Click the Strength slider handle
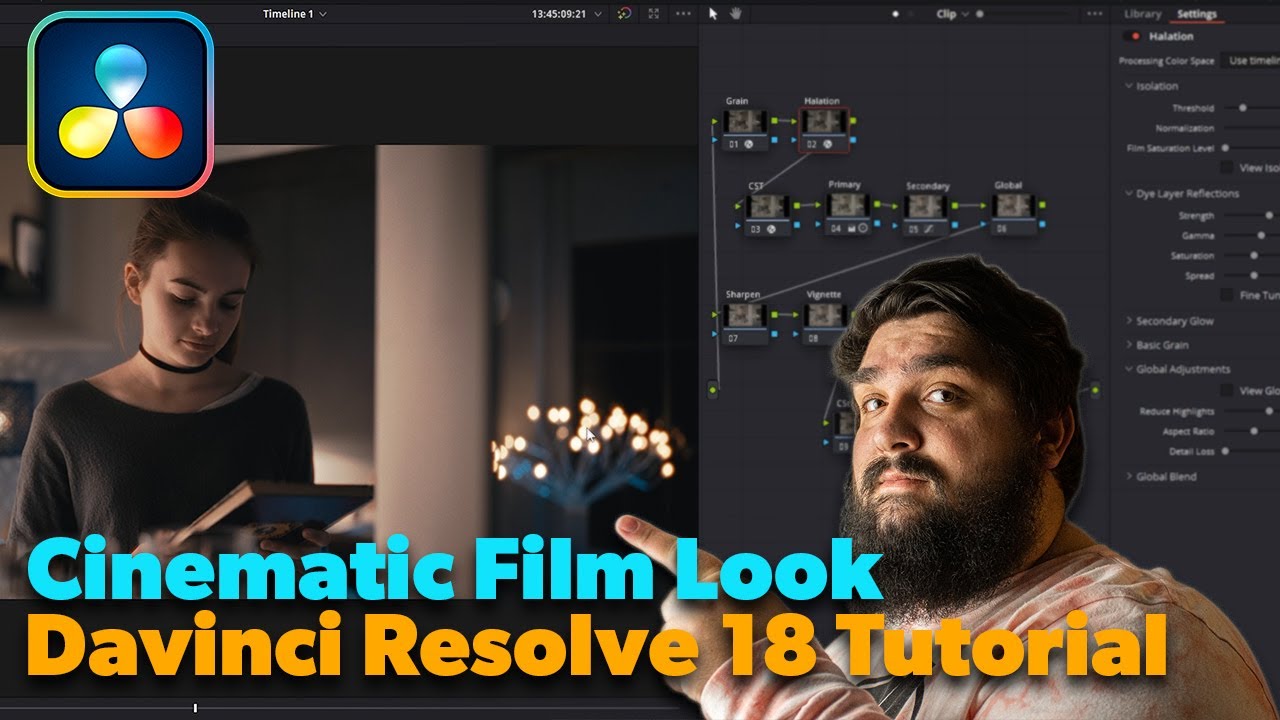The image size is (1280, 720). pos(1269,216)
